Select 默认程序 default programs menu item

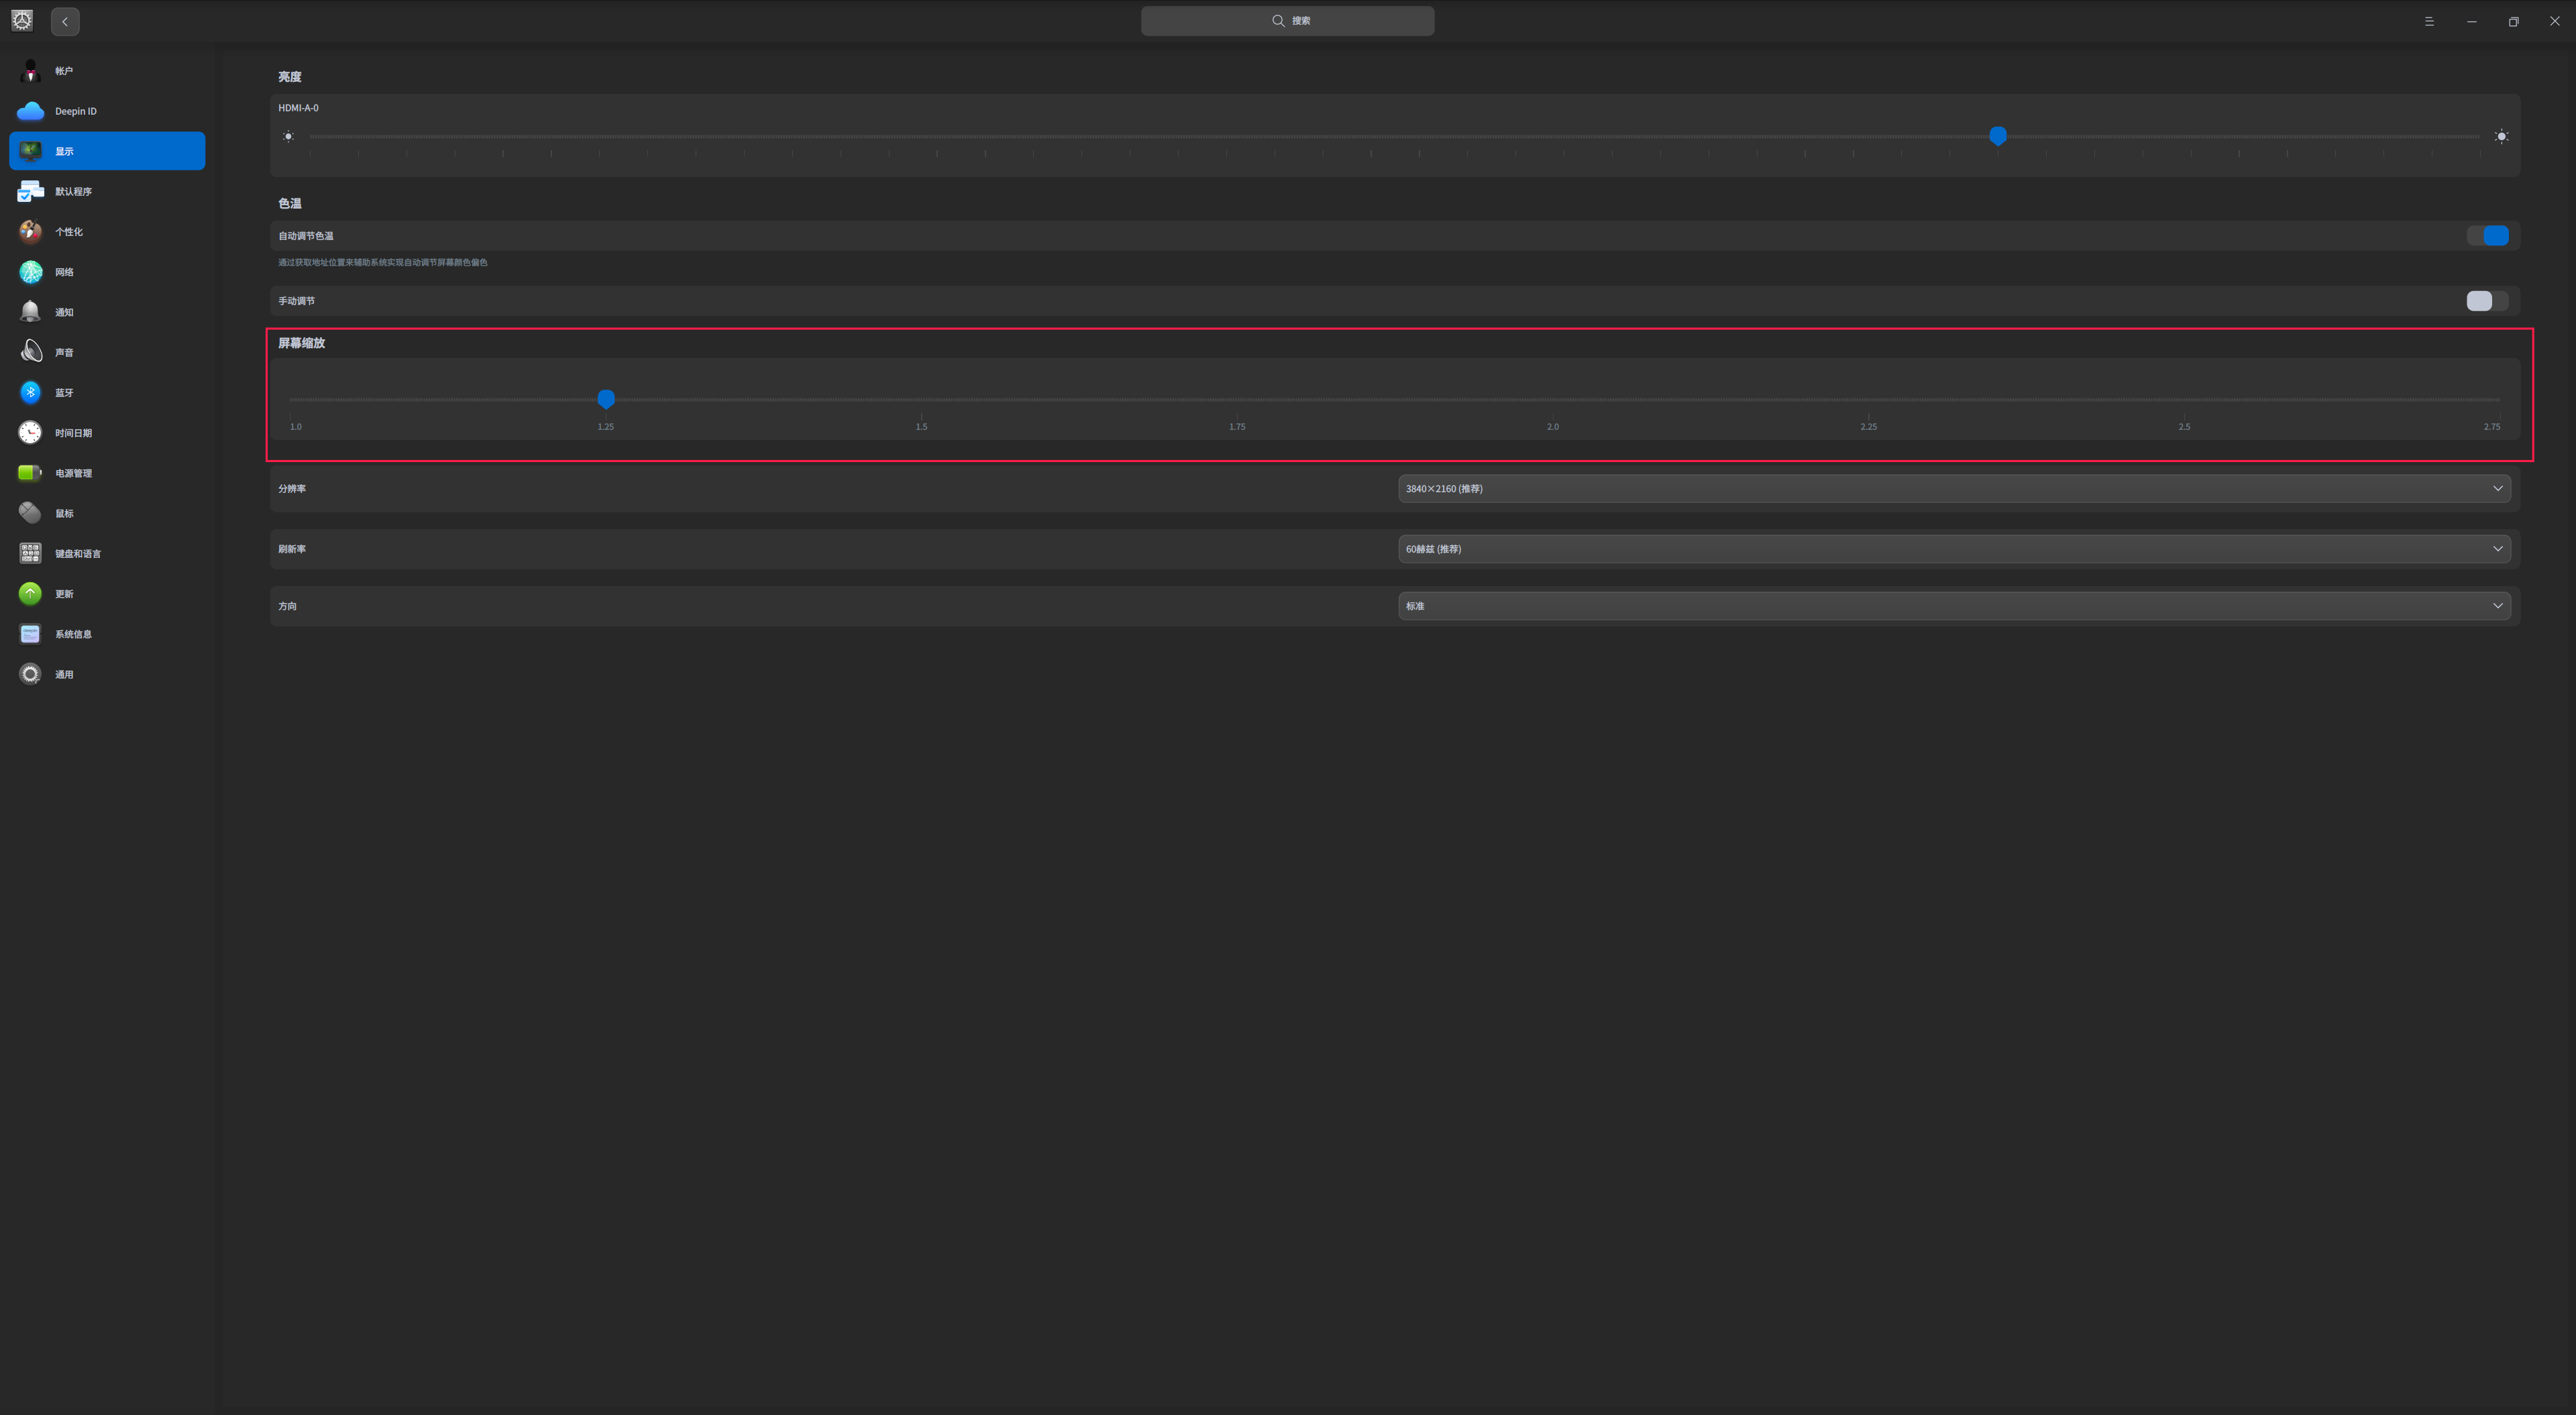coord(73,192)
